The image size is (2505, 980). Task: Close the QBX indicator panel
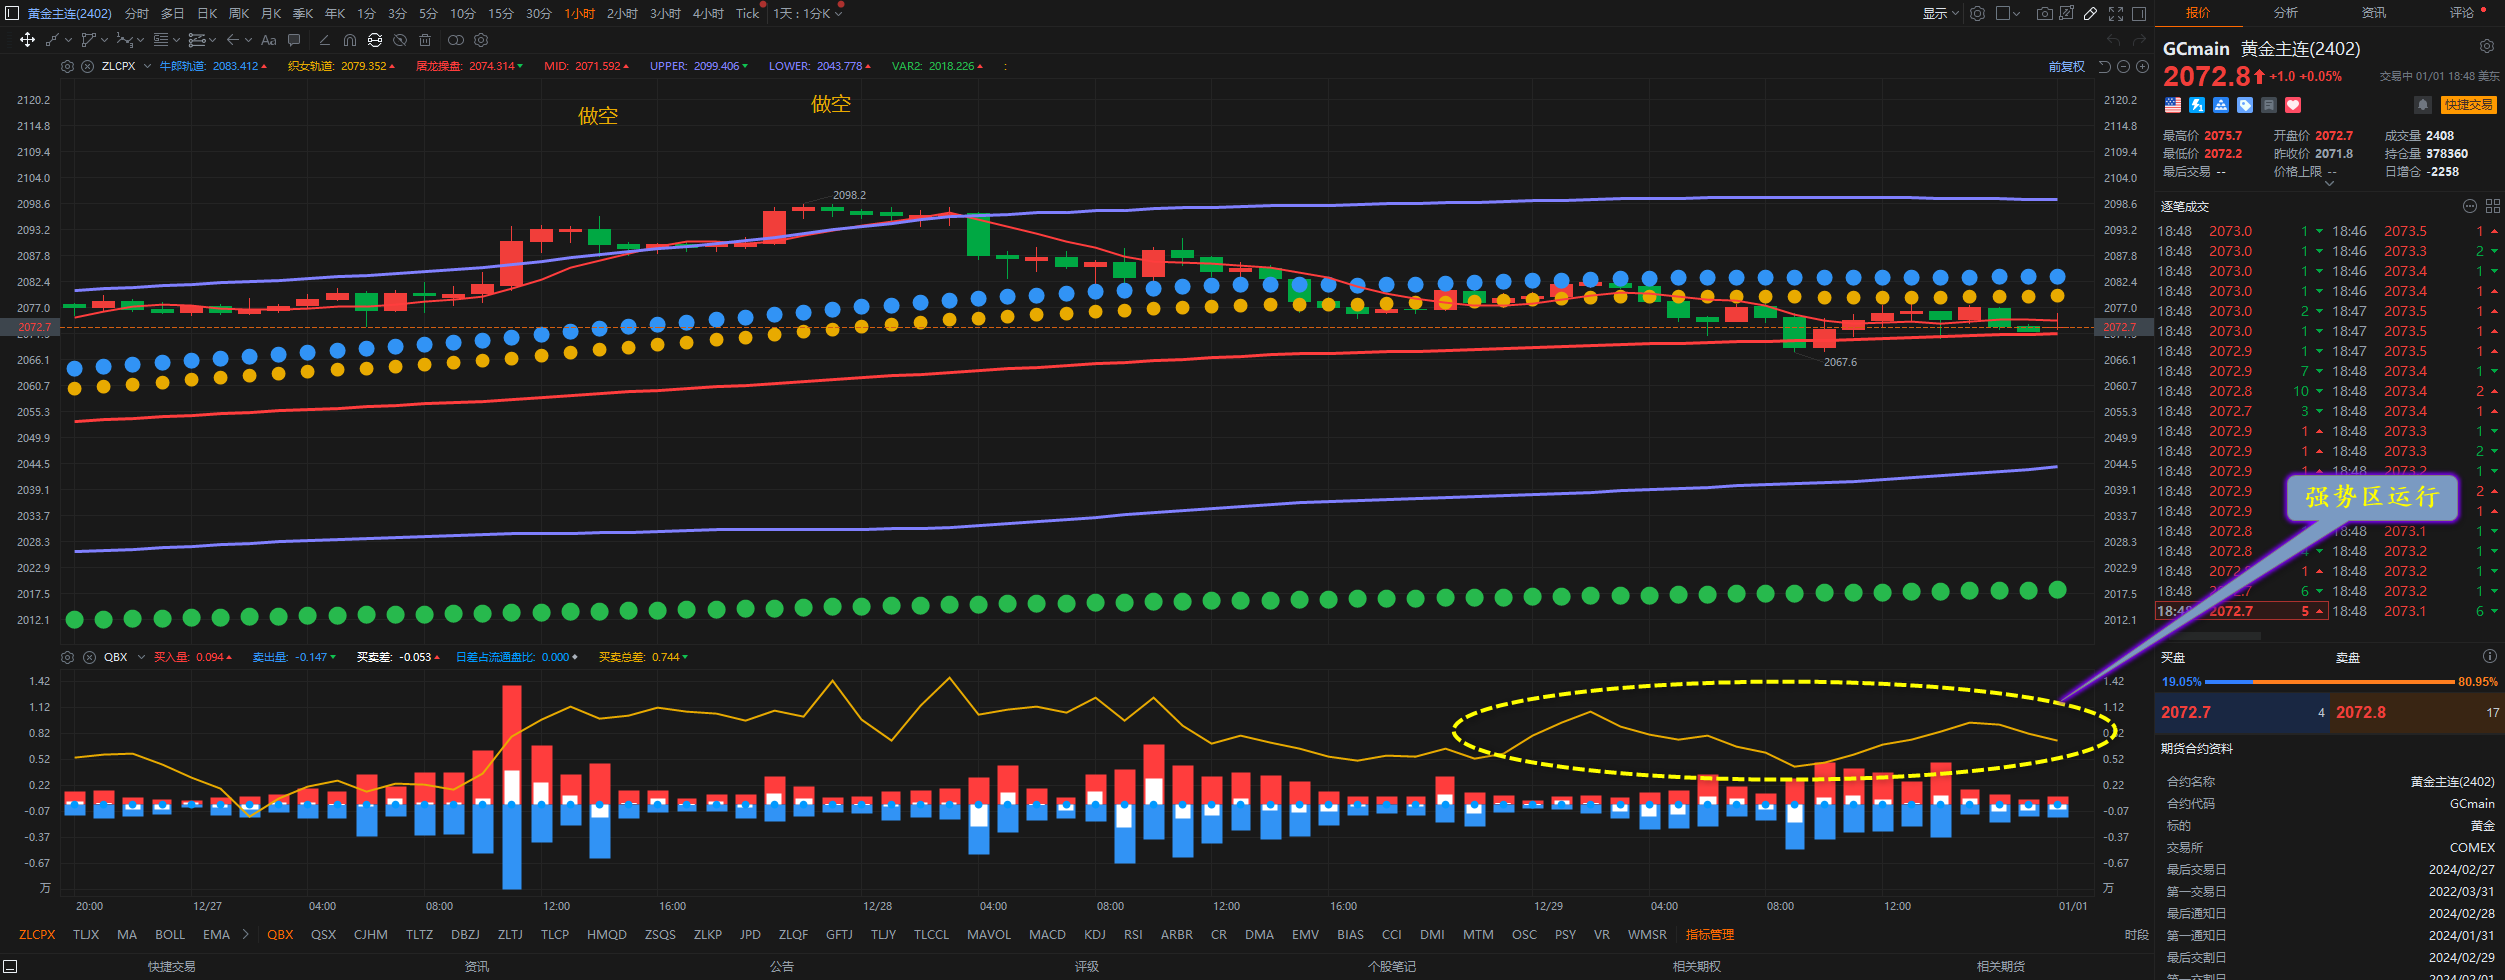tap(89, 657)
